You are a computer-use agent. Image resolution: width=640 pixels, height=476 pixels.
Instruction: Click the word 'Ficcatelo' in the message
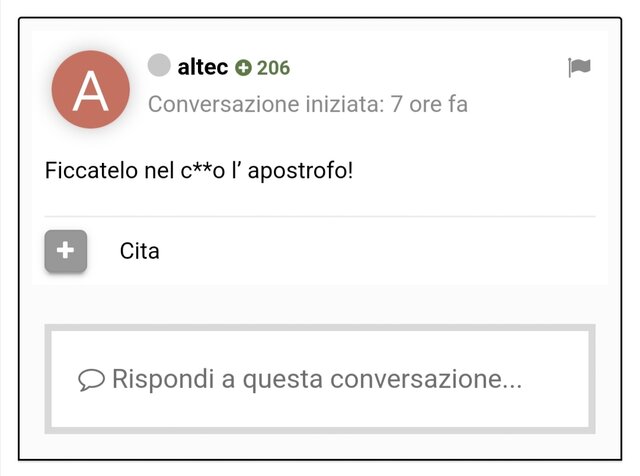click(x=91, y=170)
